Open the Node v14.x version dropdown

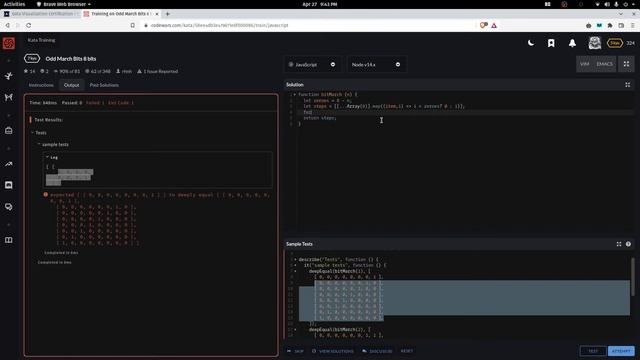click(x=376, y=64)
